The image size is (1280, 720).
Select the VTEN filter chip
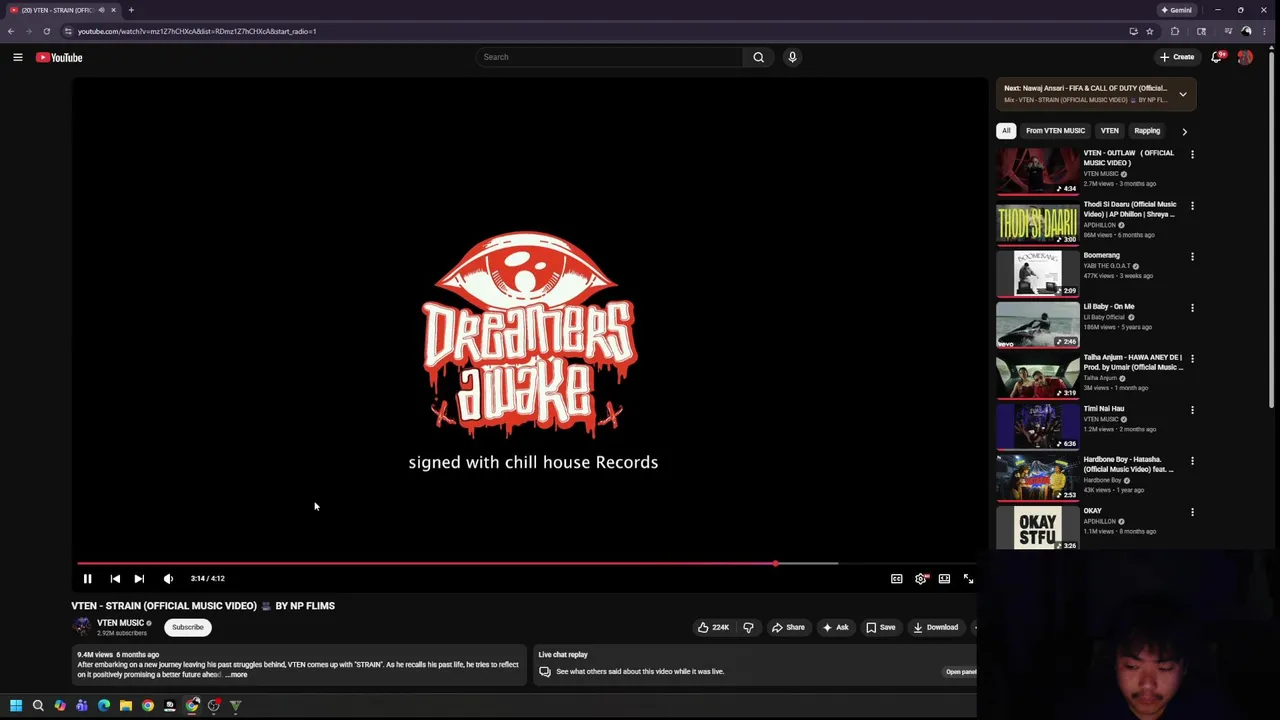pyautogui.click(x=1109, y=131)
